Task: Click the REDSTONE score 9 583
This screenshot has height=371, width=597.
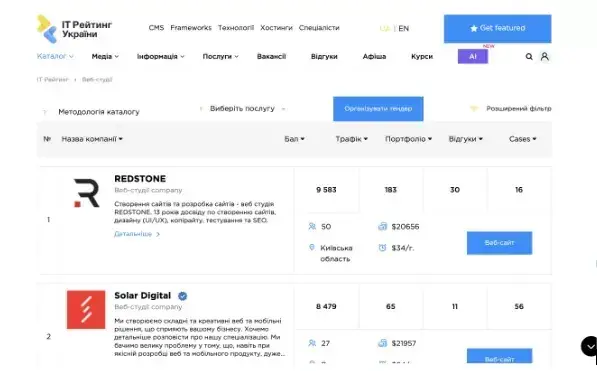Action: (x=326, y=190)
